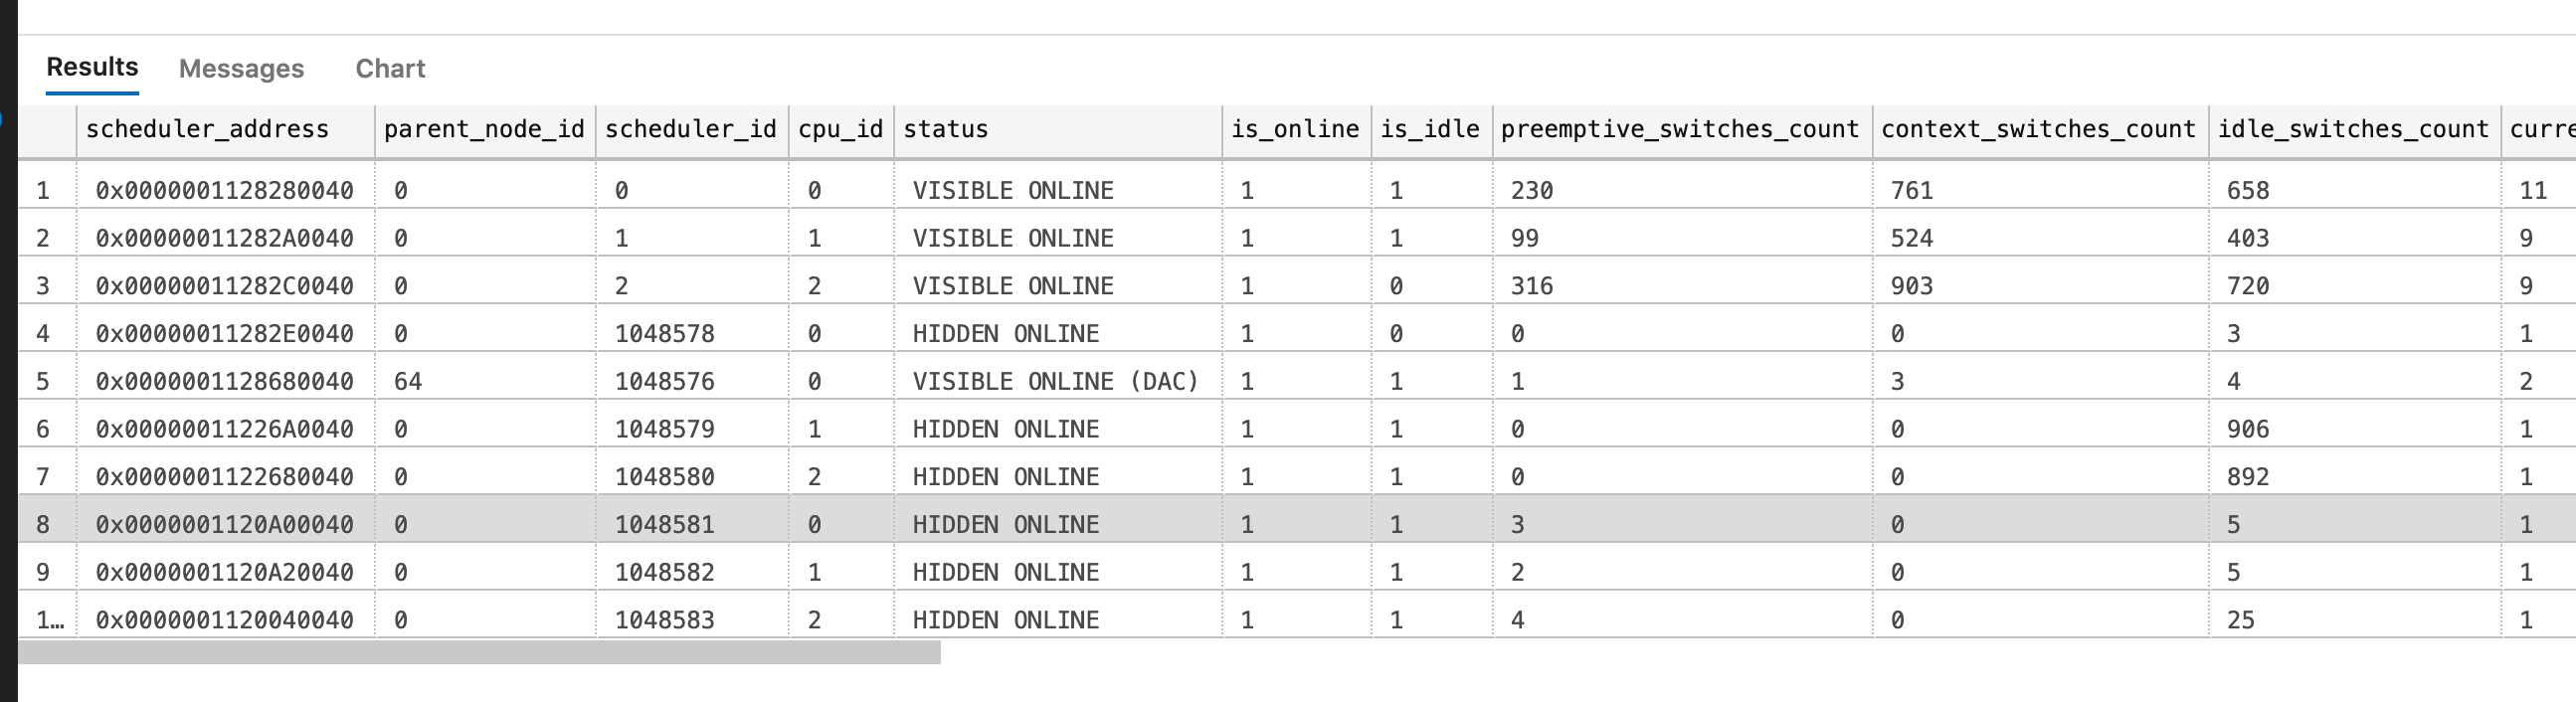
Task: Click the cpu_id column header
Action: [840, 129]
